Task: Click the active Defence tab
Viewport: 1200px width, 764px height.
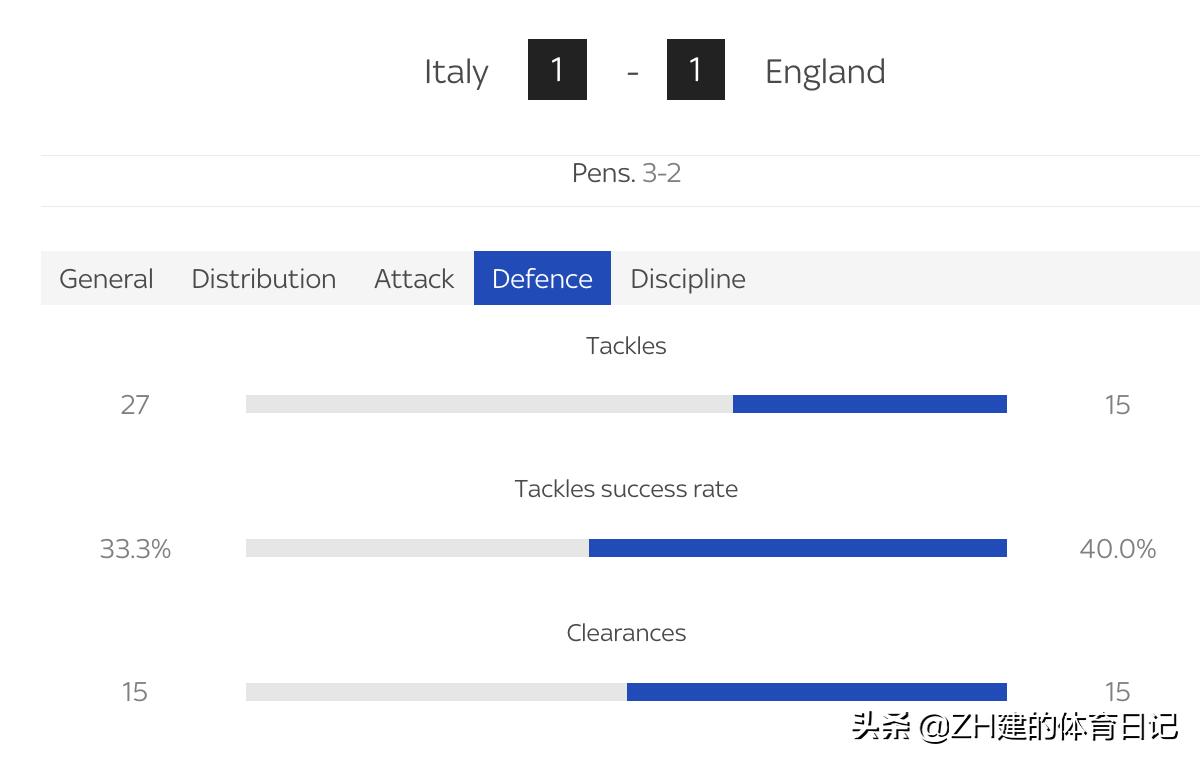Action: [x=542, y=279]
